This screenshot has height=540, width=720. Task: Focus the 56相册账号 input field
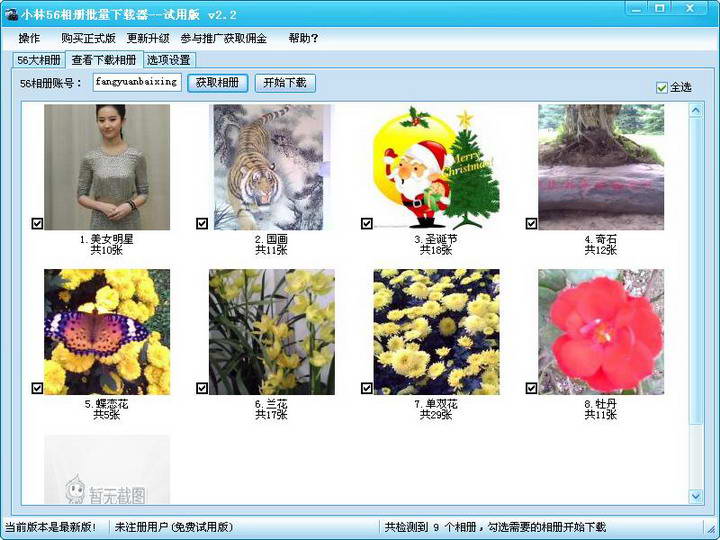[x=137, y=82]
